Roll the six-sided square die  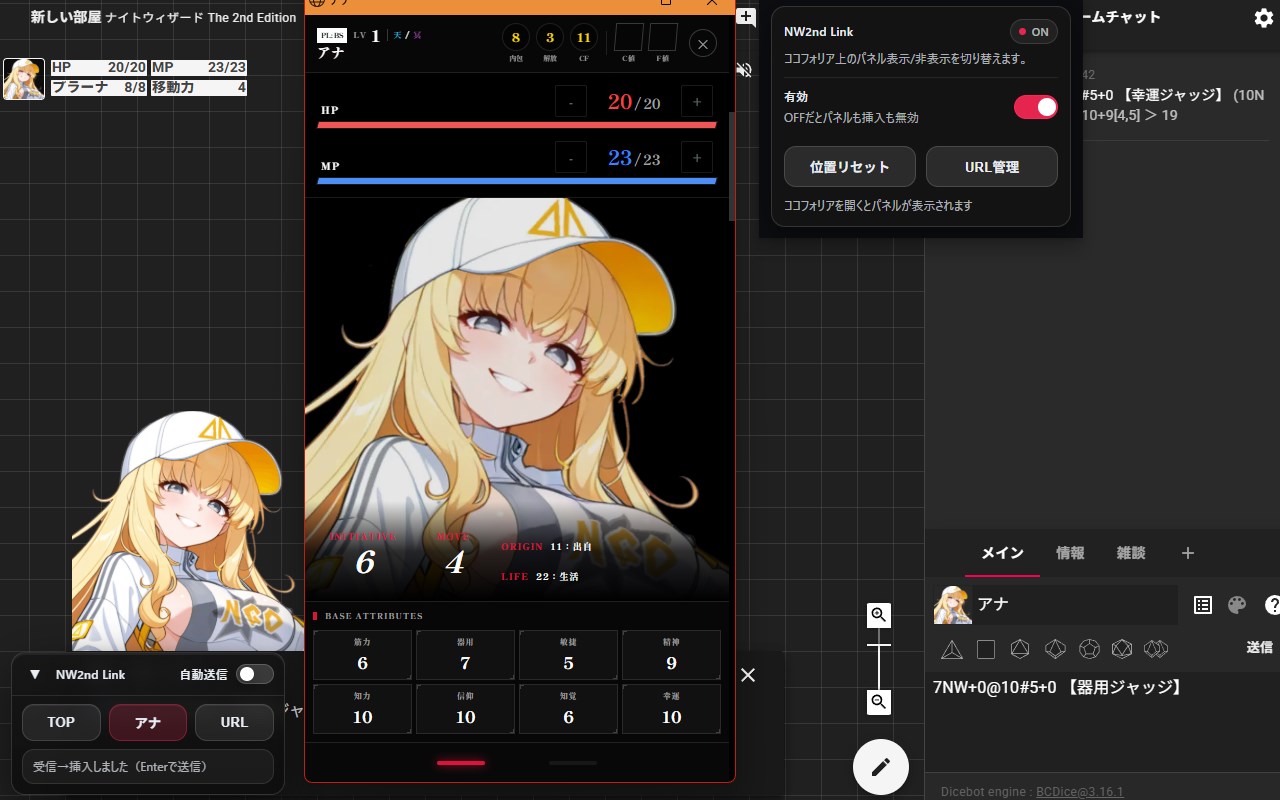pyautogui.click(x=986, y=650)
